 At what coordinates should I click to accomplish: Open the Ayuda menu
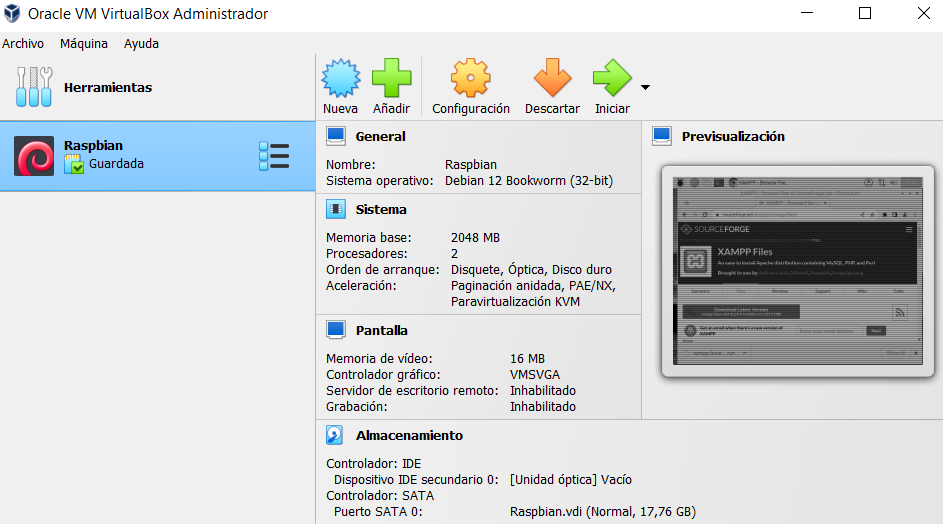coord(141,43)
